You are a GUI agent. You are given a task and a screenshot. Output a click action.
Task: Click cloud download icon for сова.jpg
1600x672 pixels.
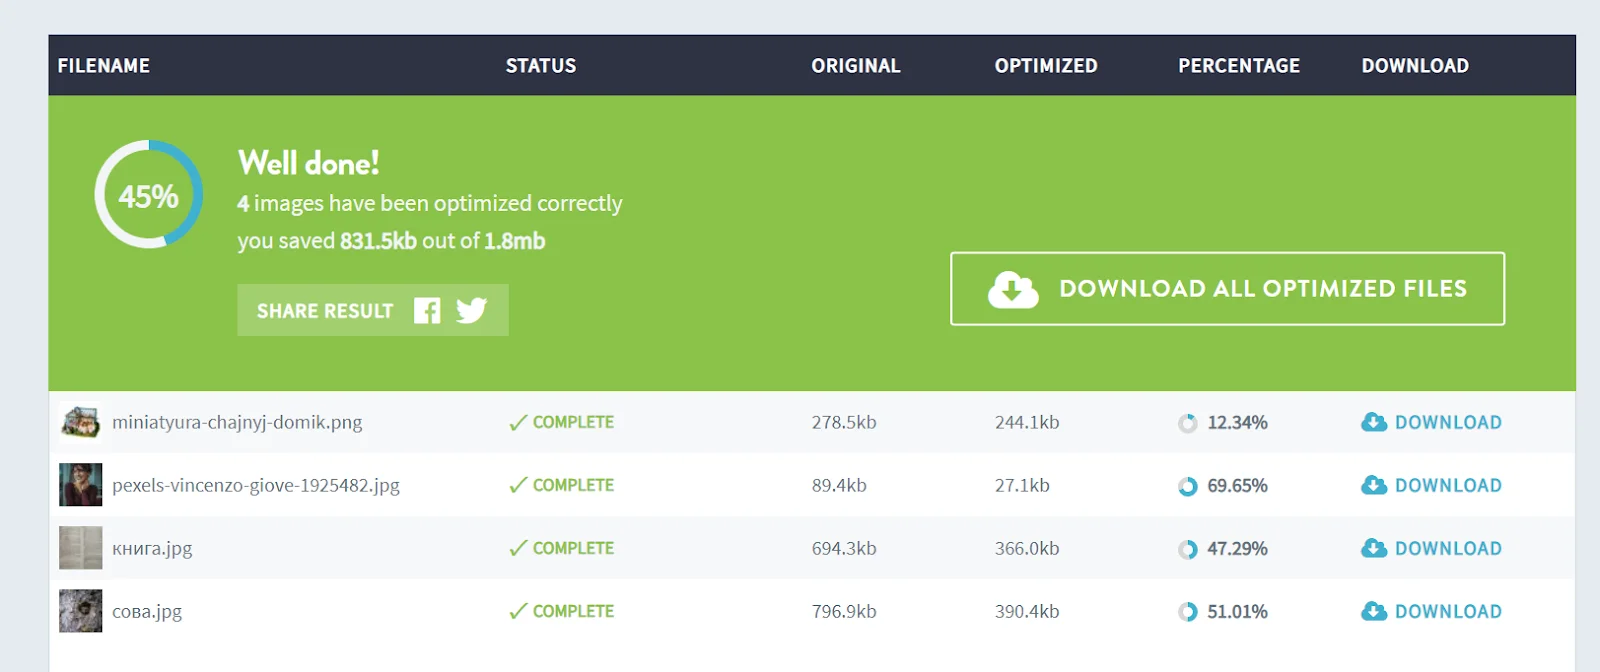[x=1374, y=611]
